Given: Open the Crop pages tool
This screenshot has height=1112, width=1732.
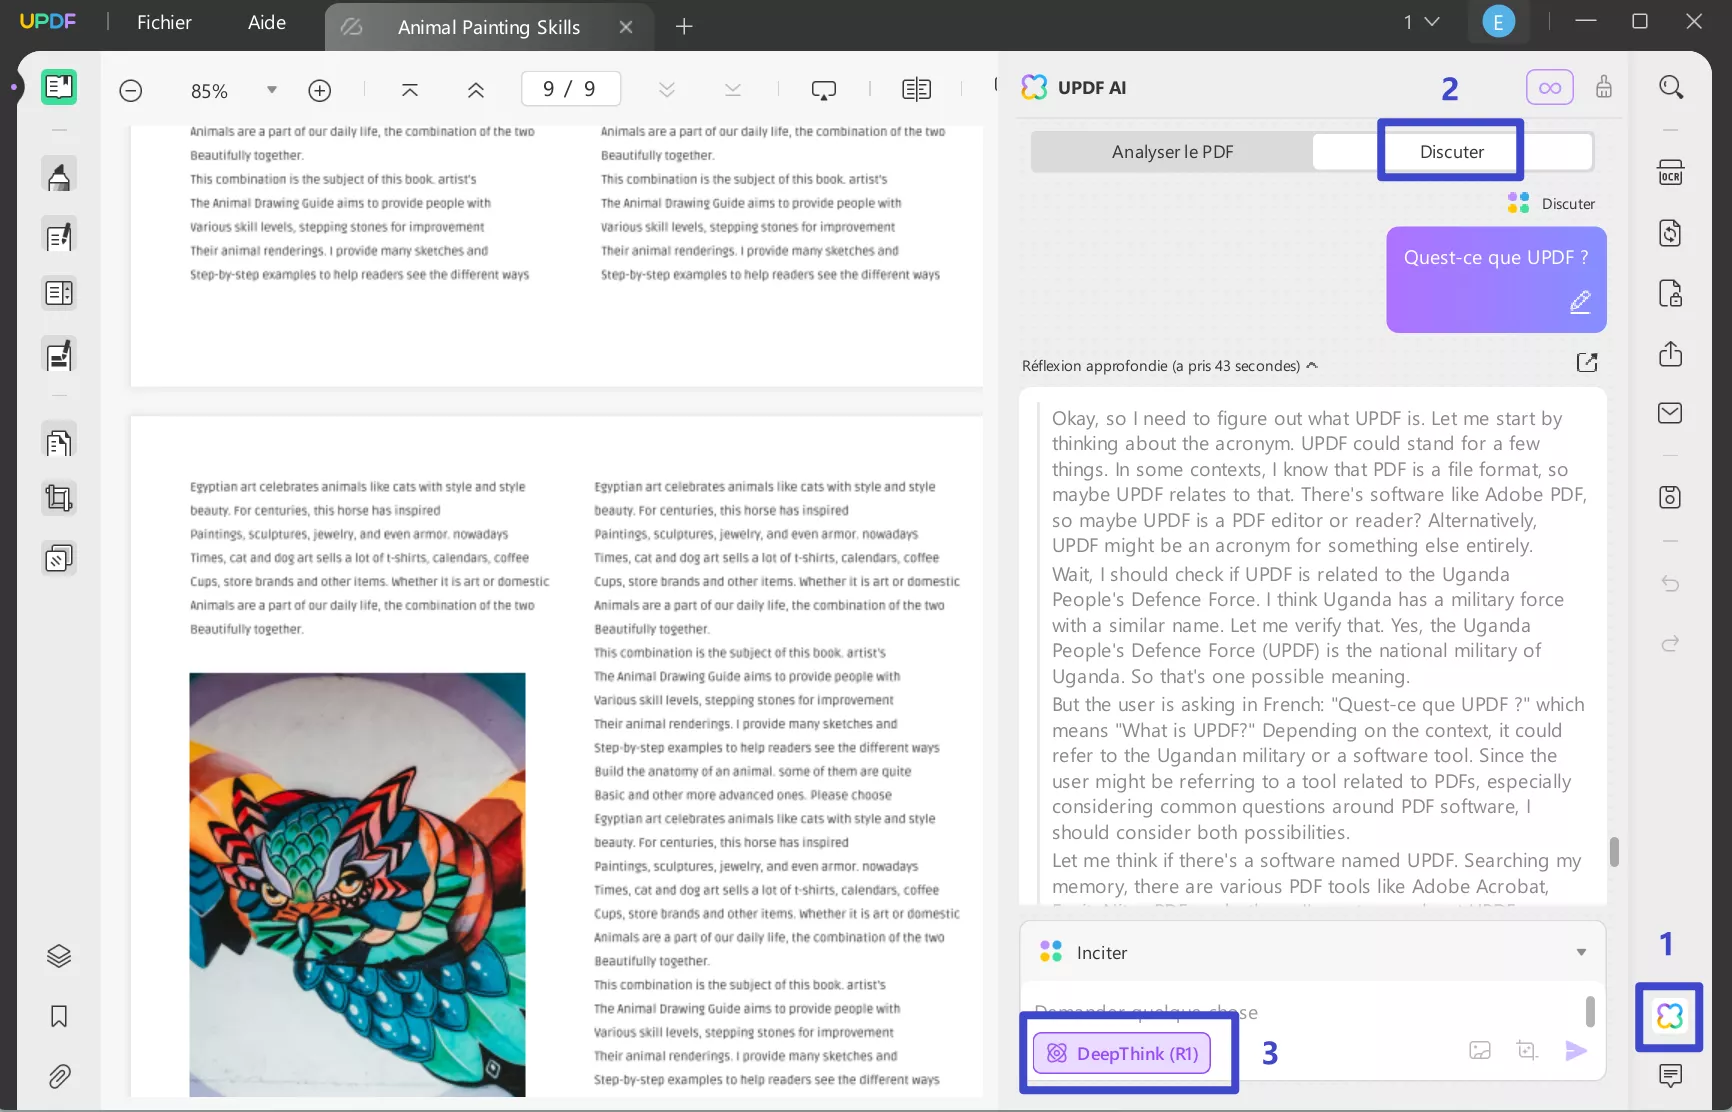Looking at the screenshot, I should [59, 498].
